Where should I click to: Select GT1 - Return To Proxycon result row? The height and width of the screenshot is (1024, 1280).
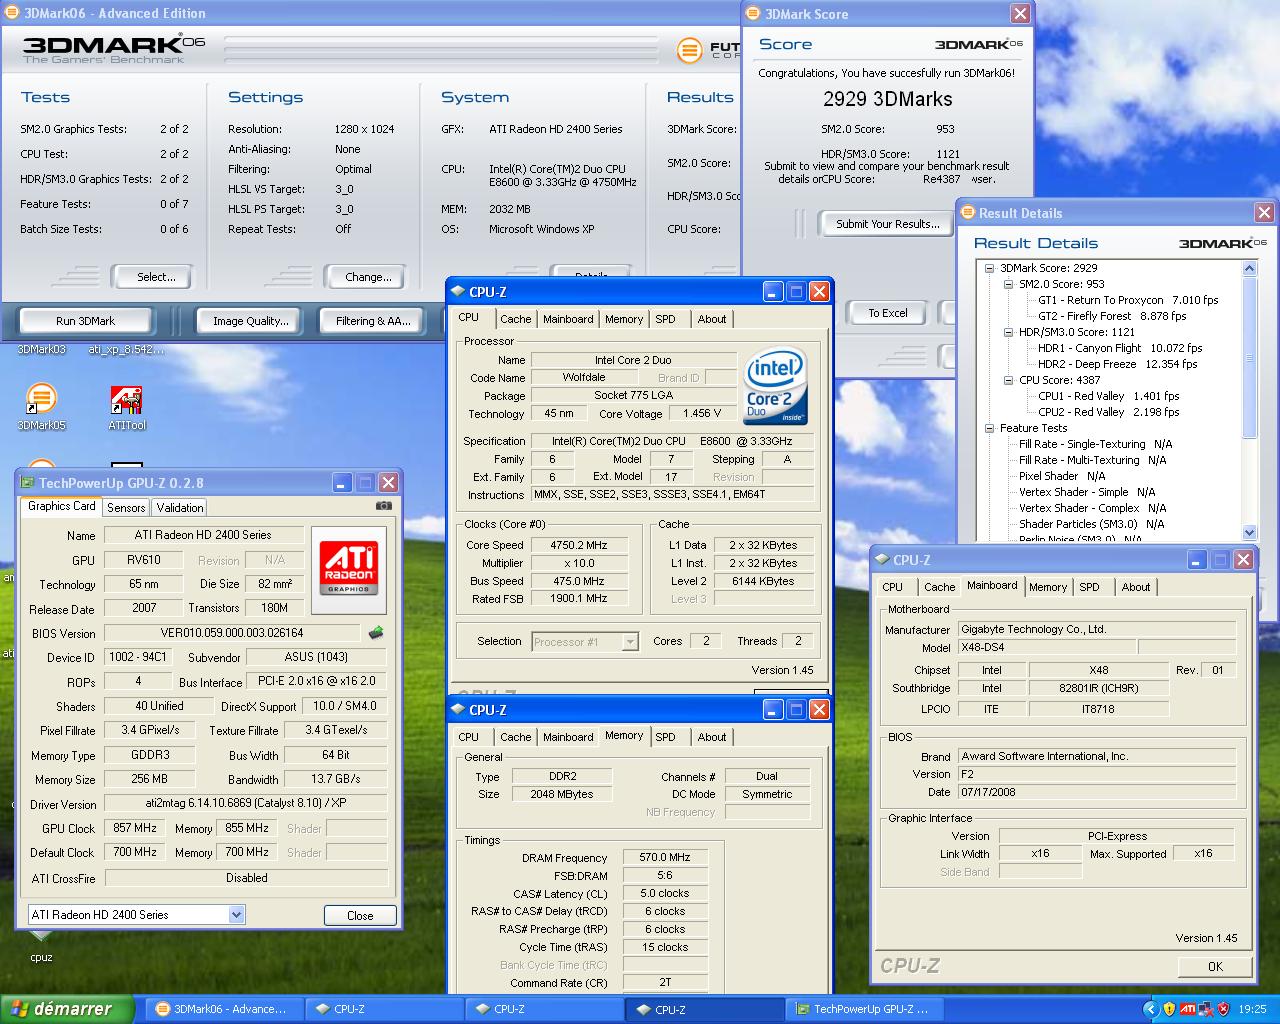click(x=1128, y=300)
